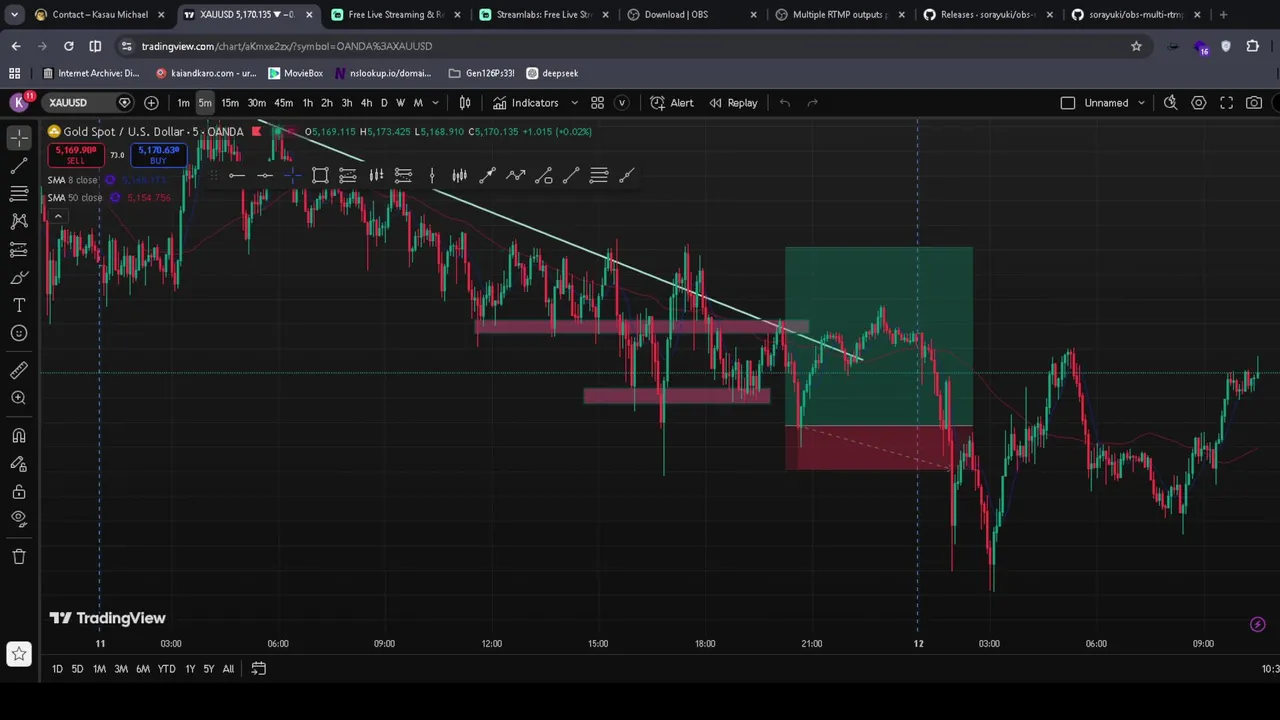Select the Text annotation tool
1280x720 pixels.
[19, 305]
